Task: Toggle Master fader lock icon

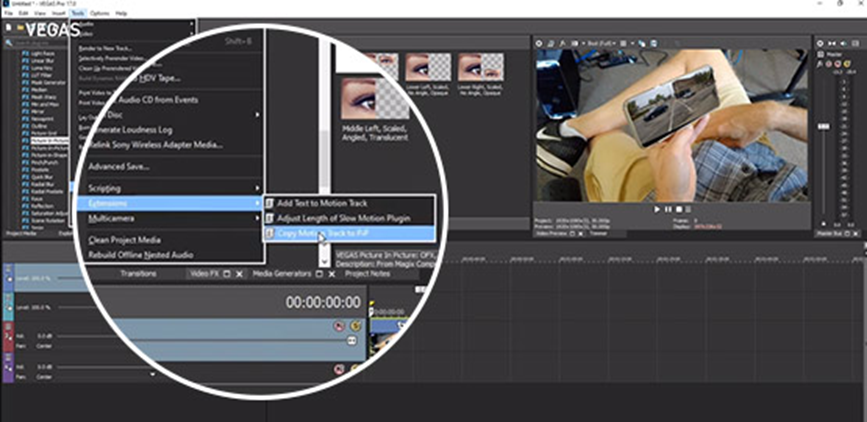Action: [x=824, y=224]
